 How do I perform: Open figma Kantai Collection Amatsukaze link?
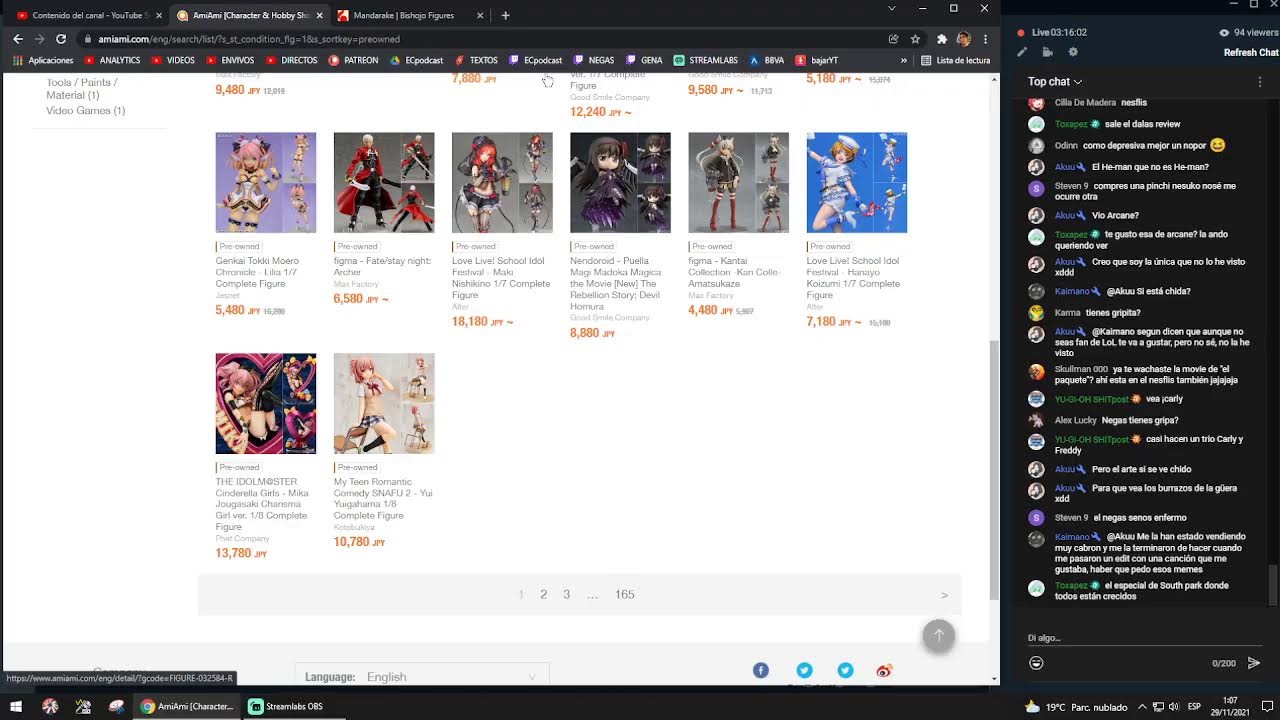pos(737,272)
